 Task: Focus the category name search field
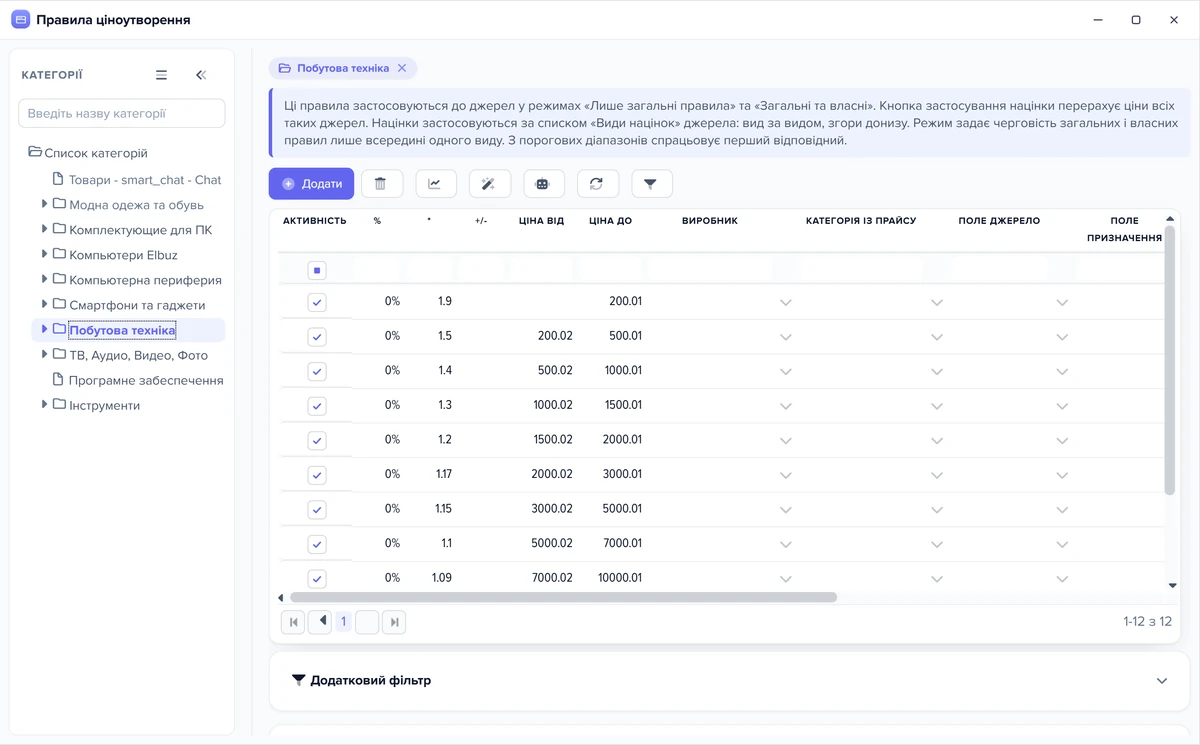(x=122, y=113)
